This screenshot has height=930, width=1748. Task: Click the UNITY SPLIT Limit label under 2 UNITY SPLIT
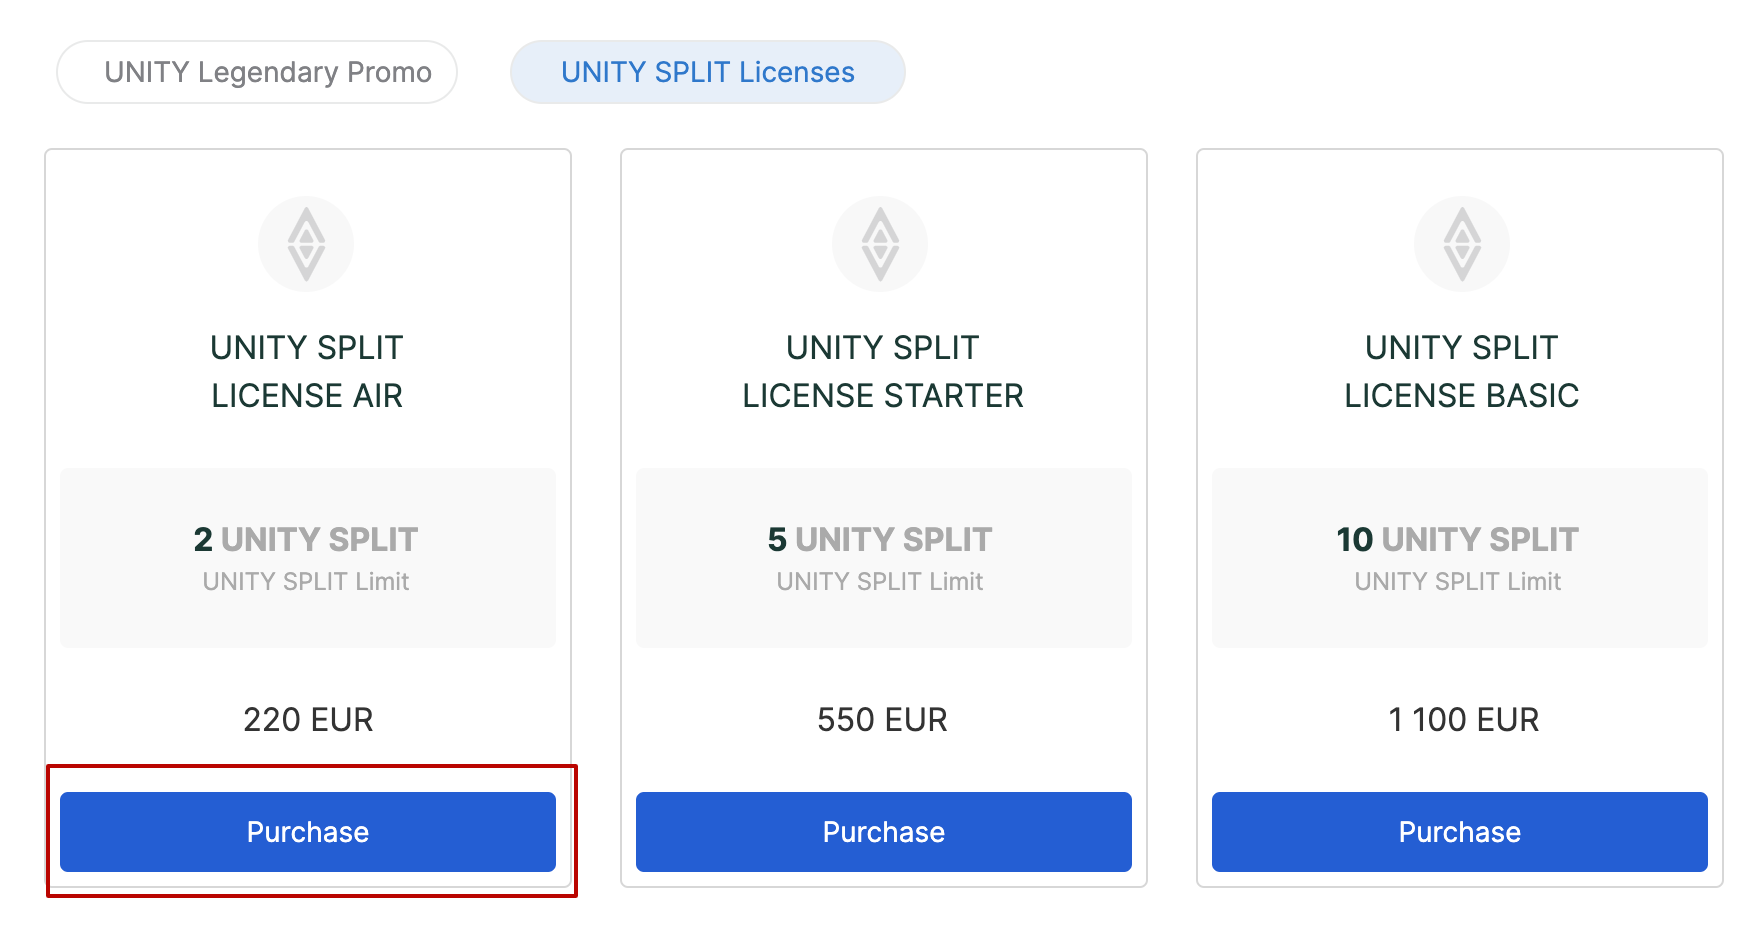point(306,581)
